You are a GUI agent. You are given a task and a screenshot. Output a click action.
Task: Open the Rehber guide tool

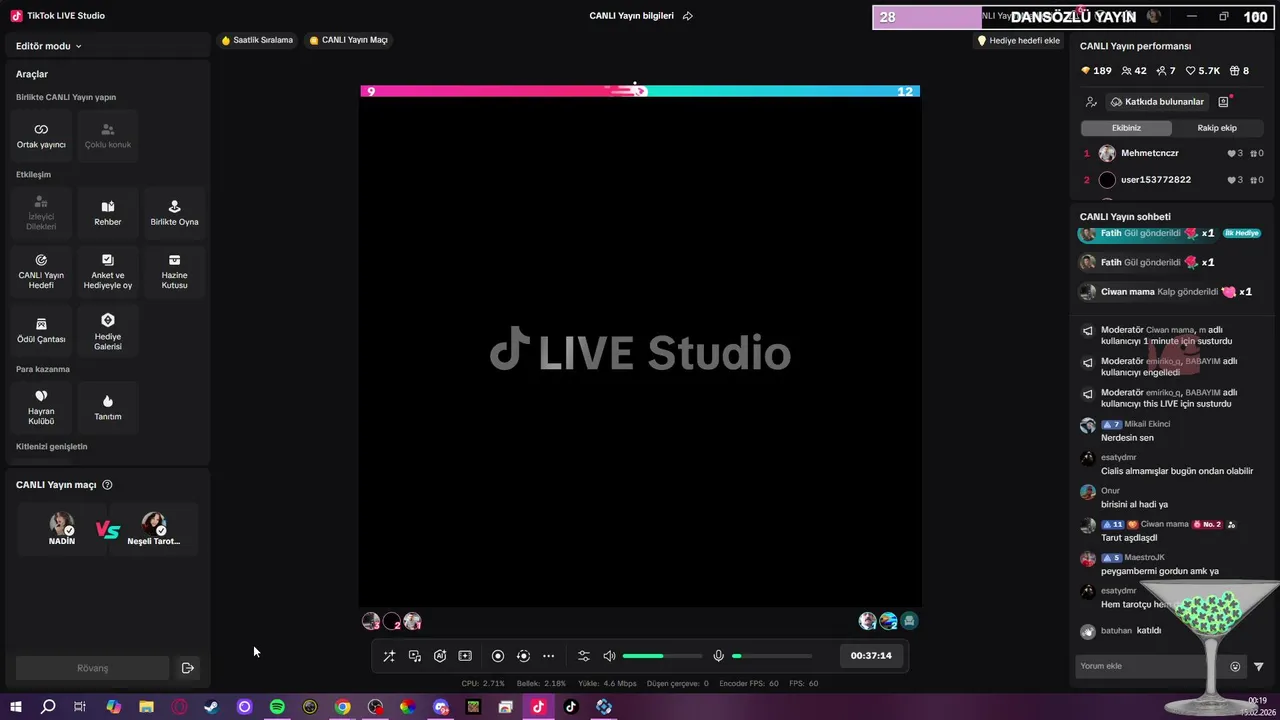(x=108, y=213)
